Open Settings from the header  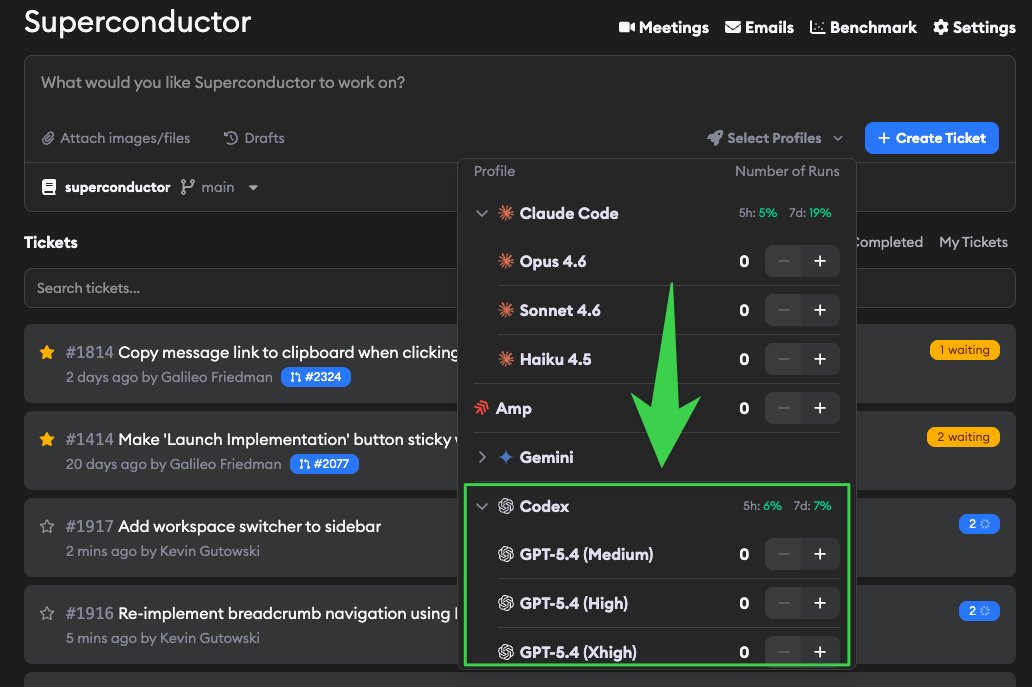[x=974, y=28]
